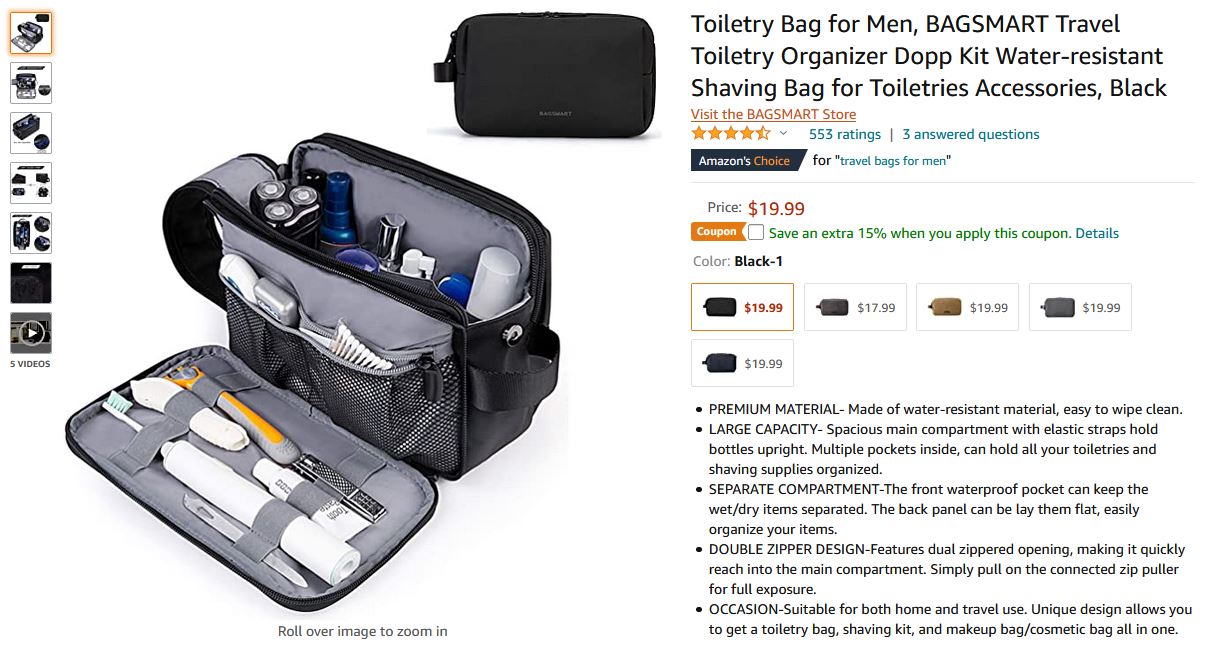Select the first product thumbnail image
The height and width of the screenshot is (653, 1212).
point(30,33)
